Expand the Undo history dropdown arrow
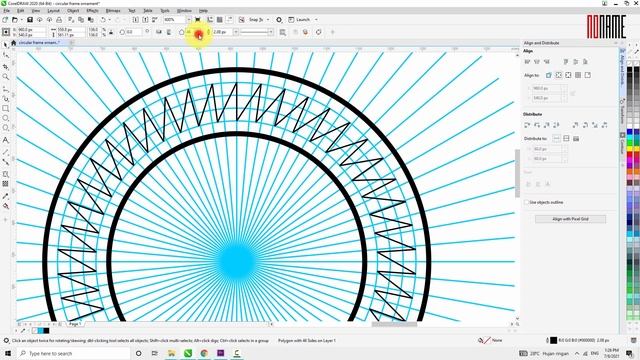This screenshot has width=640, height=360. coord(109,20)
